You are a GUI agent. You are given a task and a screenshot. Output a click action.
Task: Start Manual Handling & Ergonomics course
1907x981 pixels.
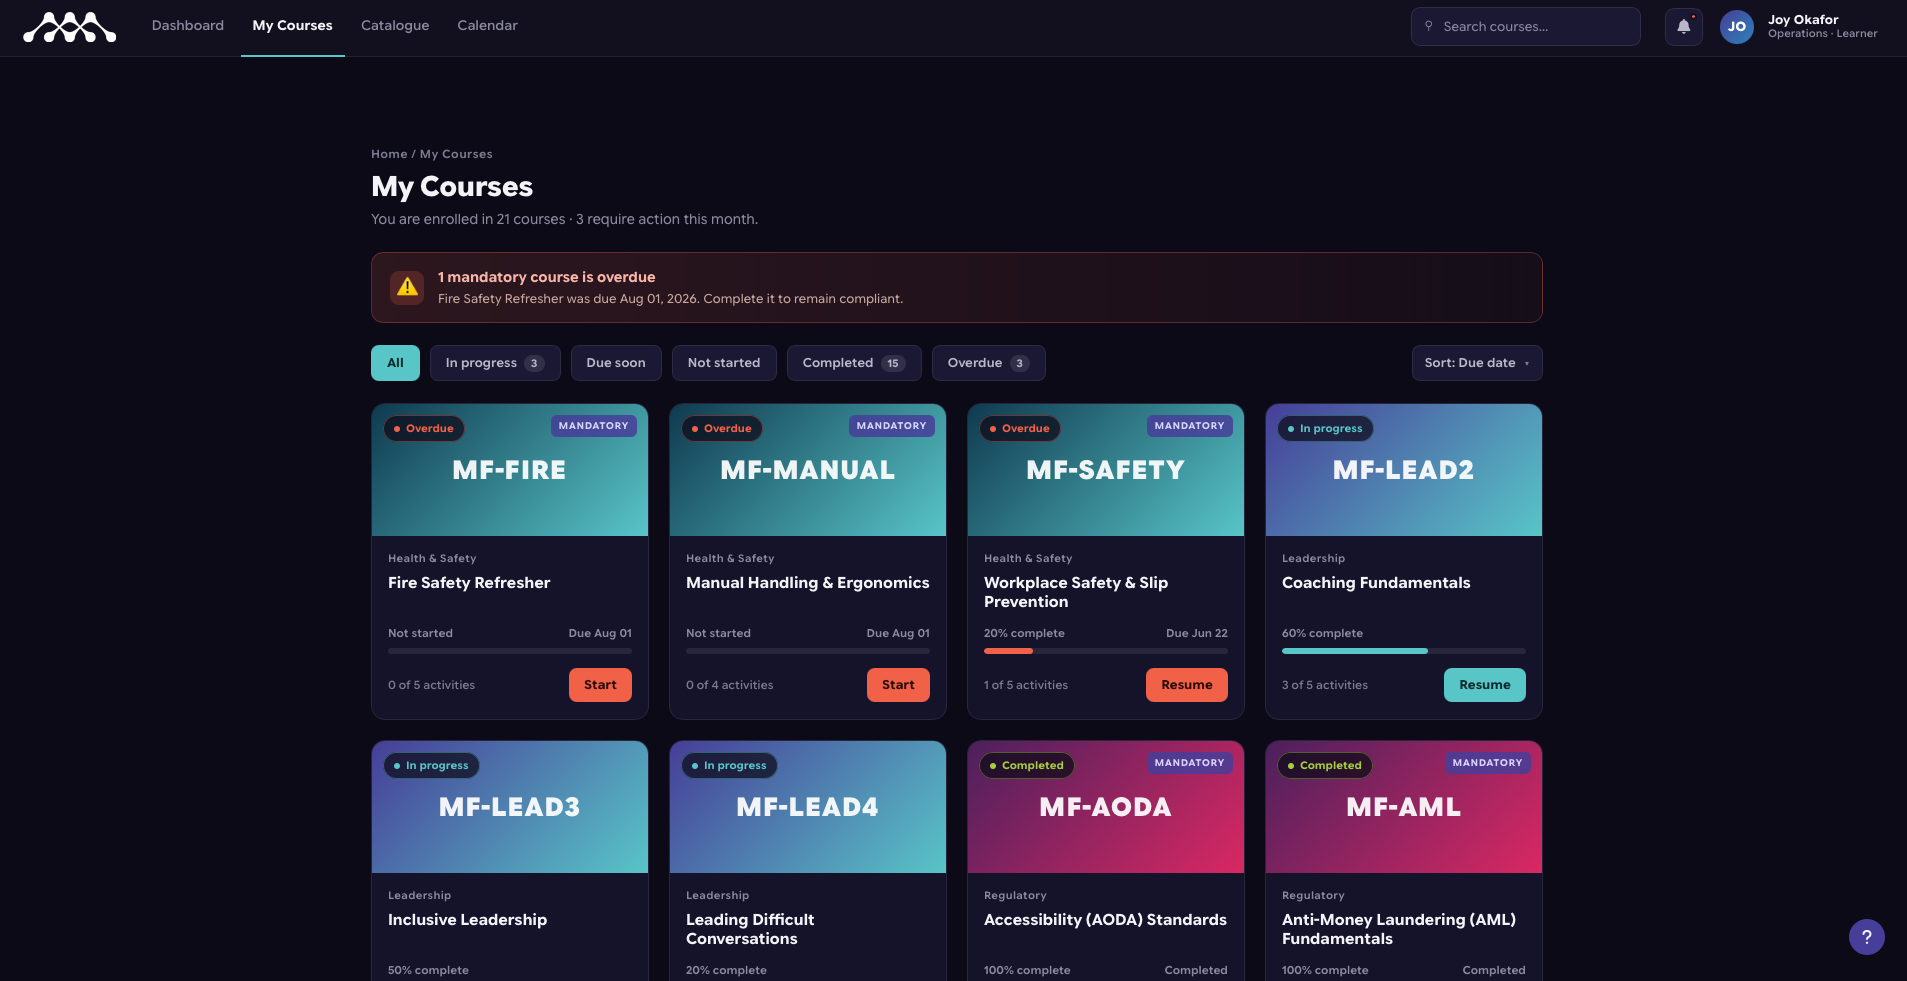(898, 685)
